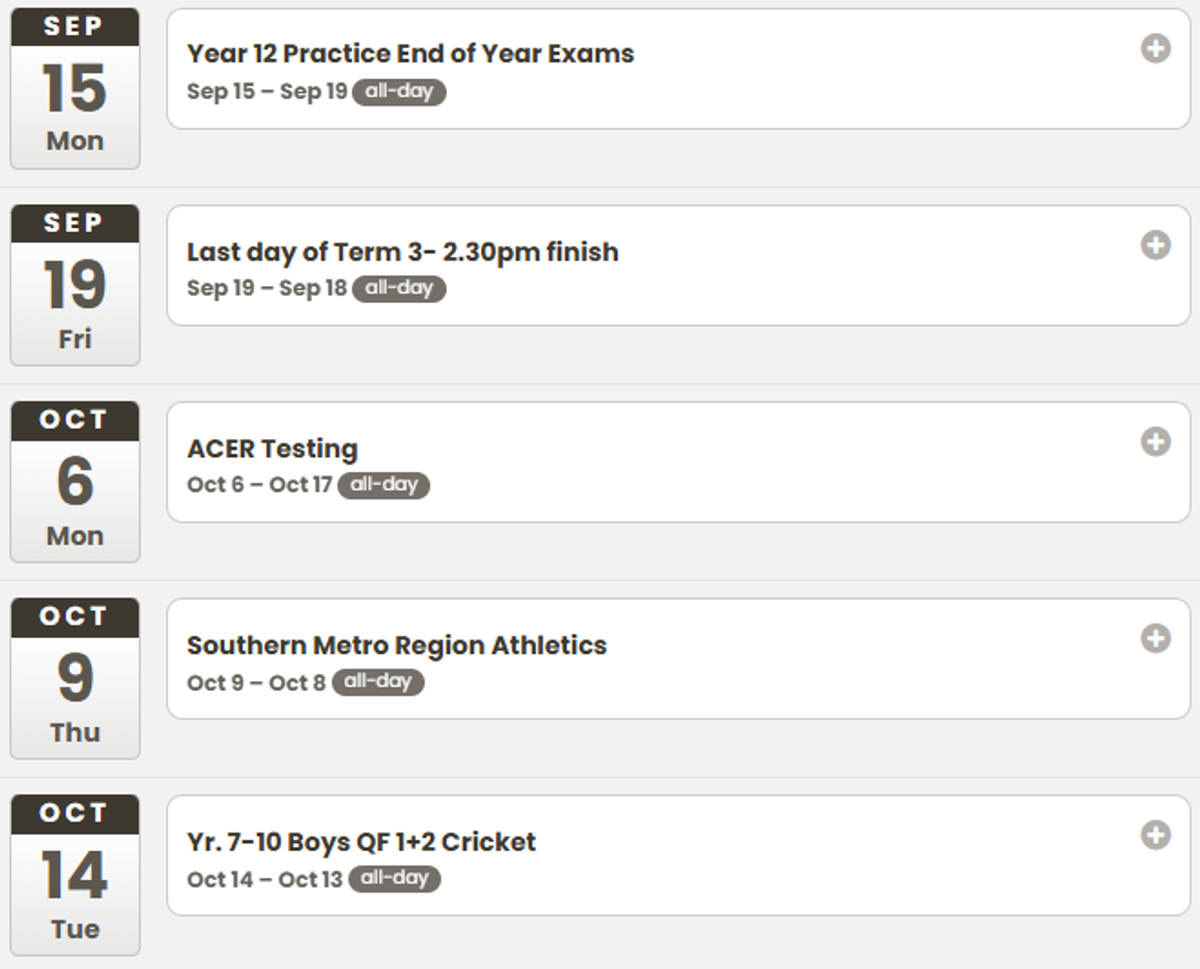Click plus icon on Boys QF Cricket event
Screen dimensions: 1200x969
click(1155, 835)
